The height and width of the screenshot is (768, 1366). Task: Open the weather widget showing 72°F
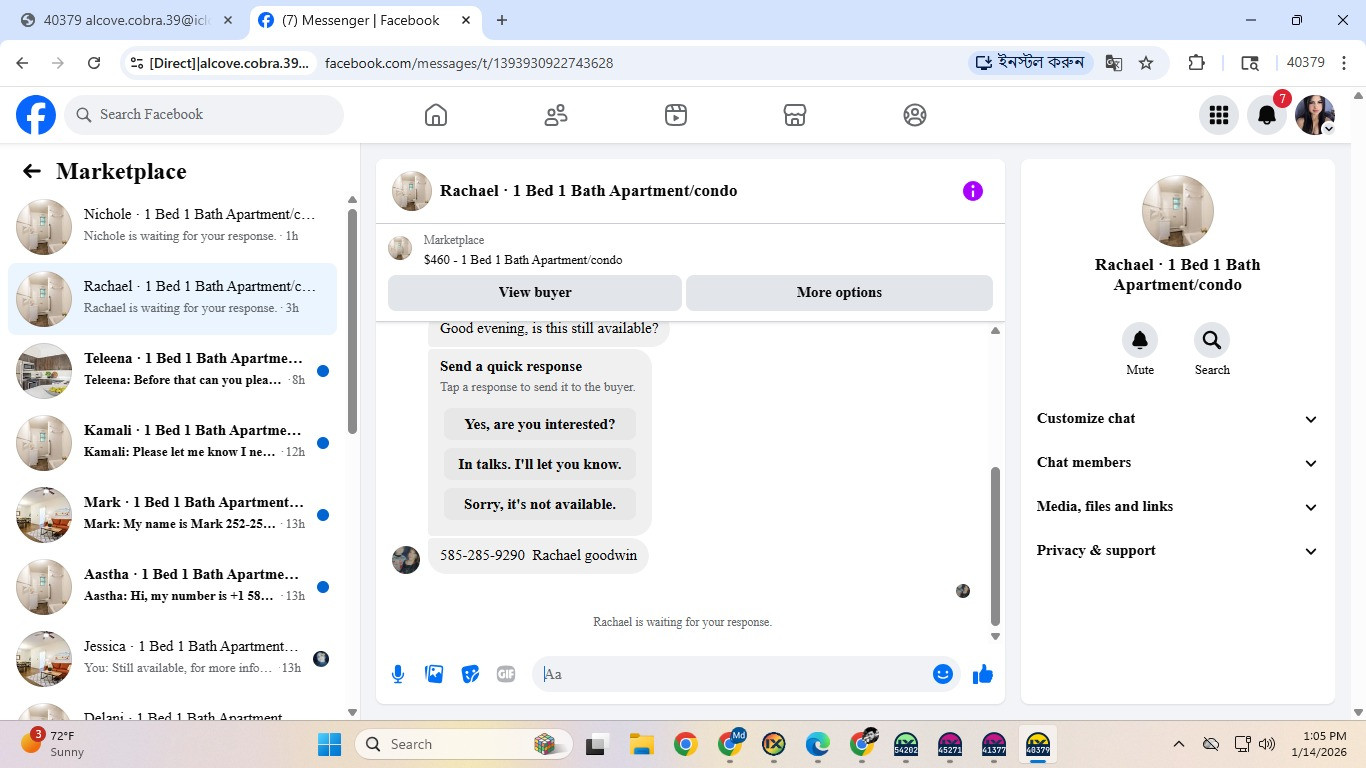click(55, 744)
